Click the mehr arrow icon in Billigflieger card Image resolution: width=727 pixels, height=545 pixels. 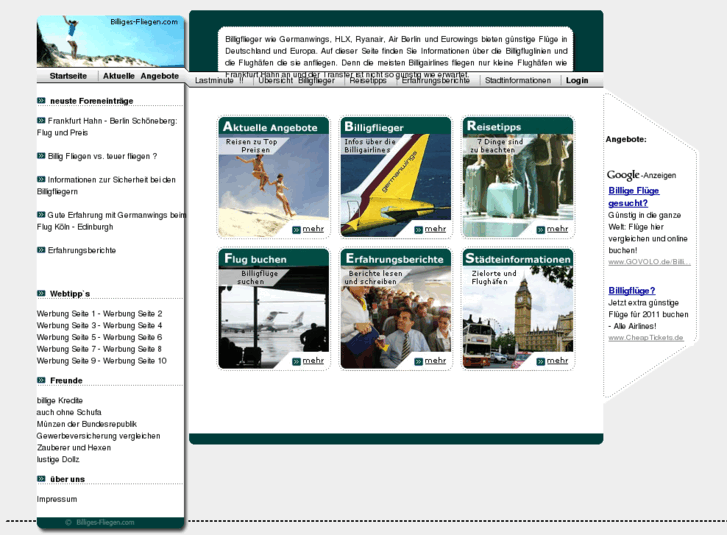tap(418, 230)
